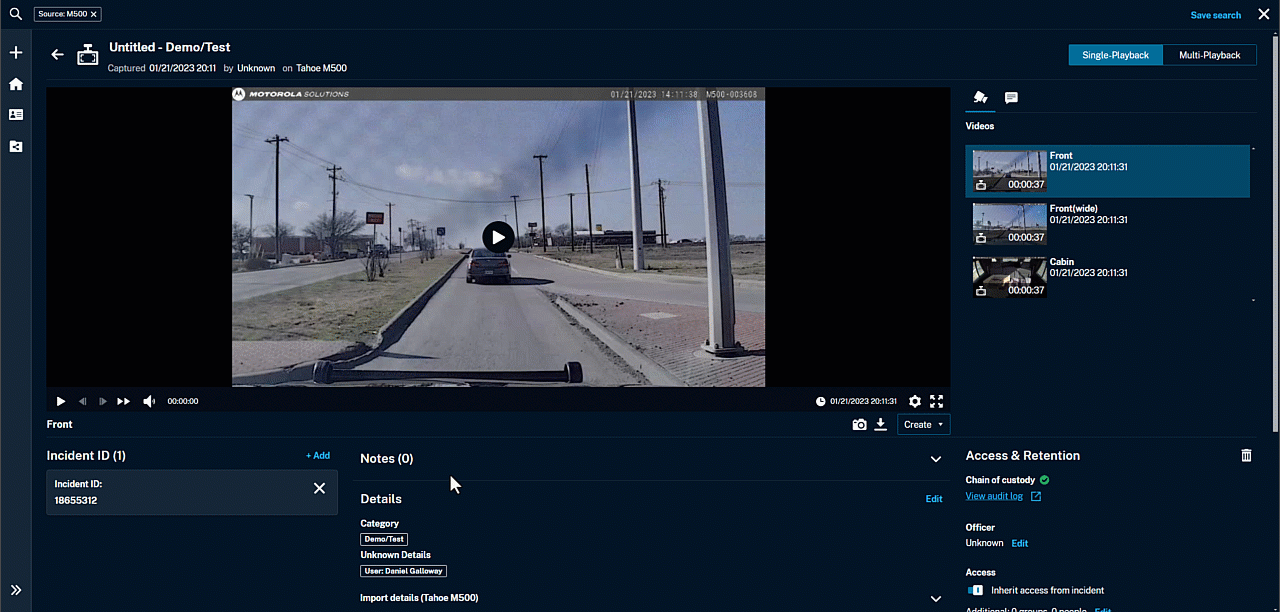This screenshot has height=612, width=1280.
Task: Mute the video volume
Action: [149, 401]
